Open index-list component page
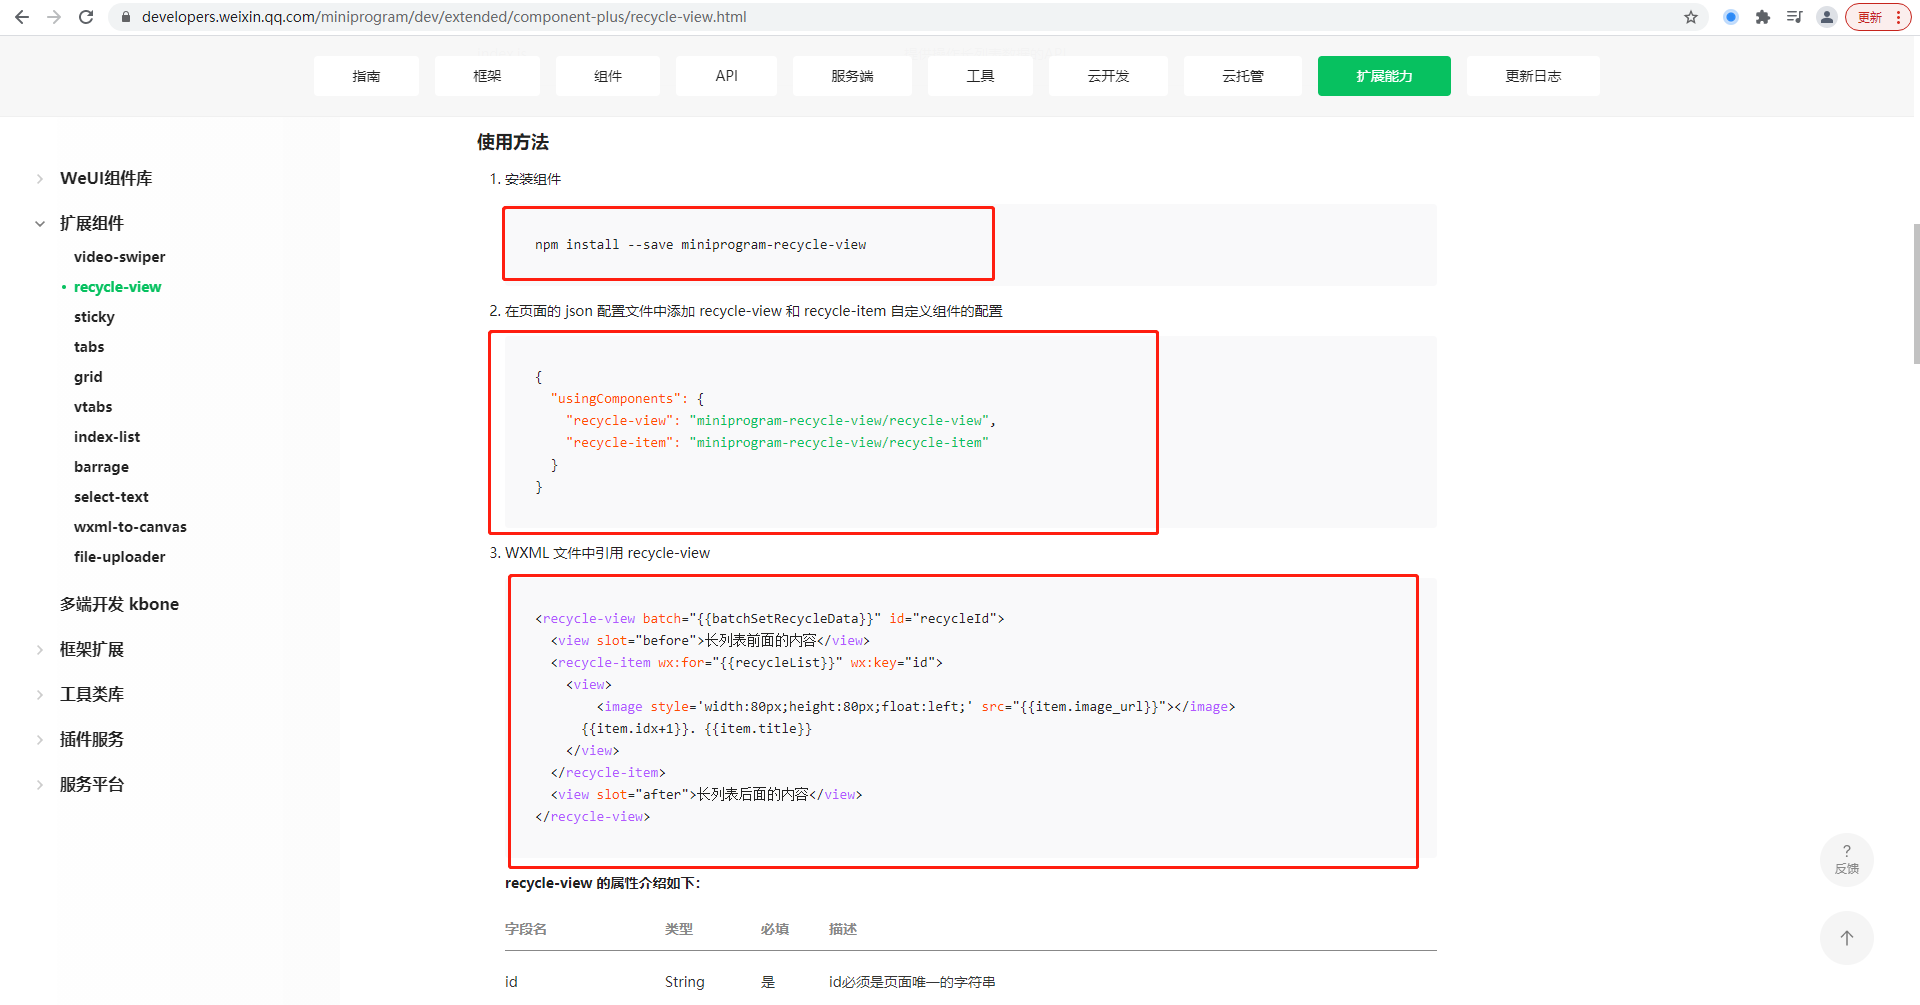Viewport: 1920px width, 1005px height. tap(107, 437)
